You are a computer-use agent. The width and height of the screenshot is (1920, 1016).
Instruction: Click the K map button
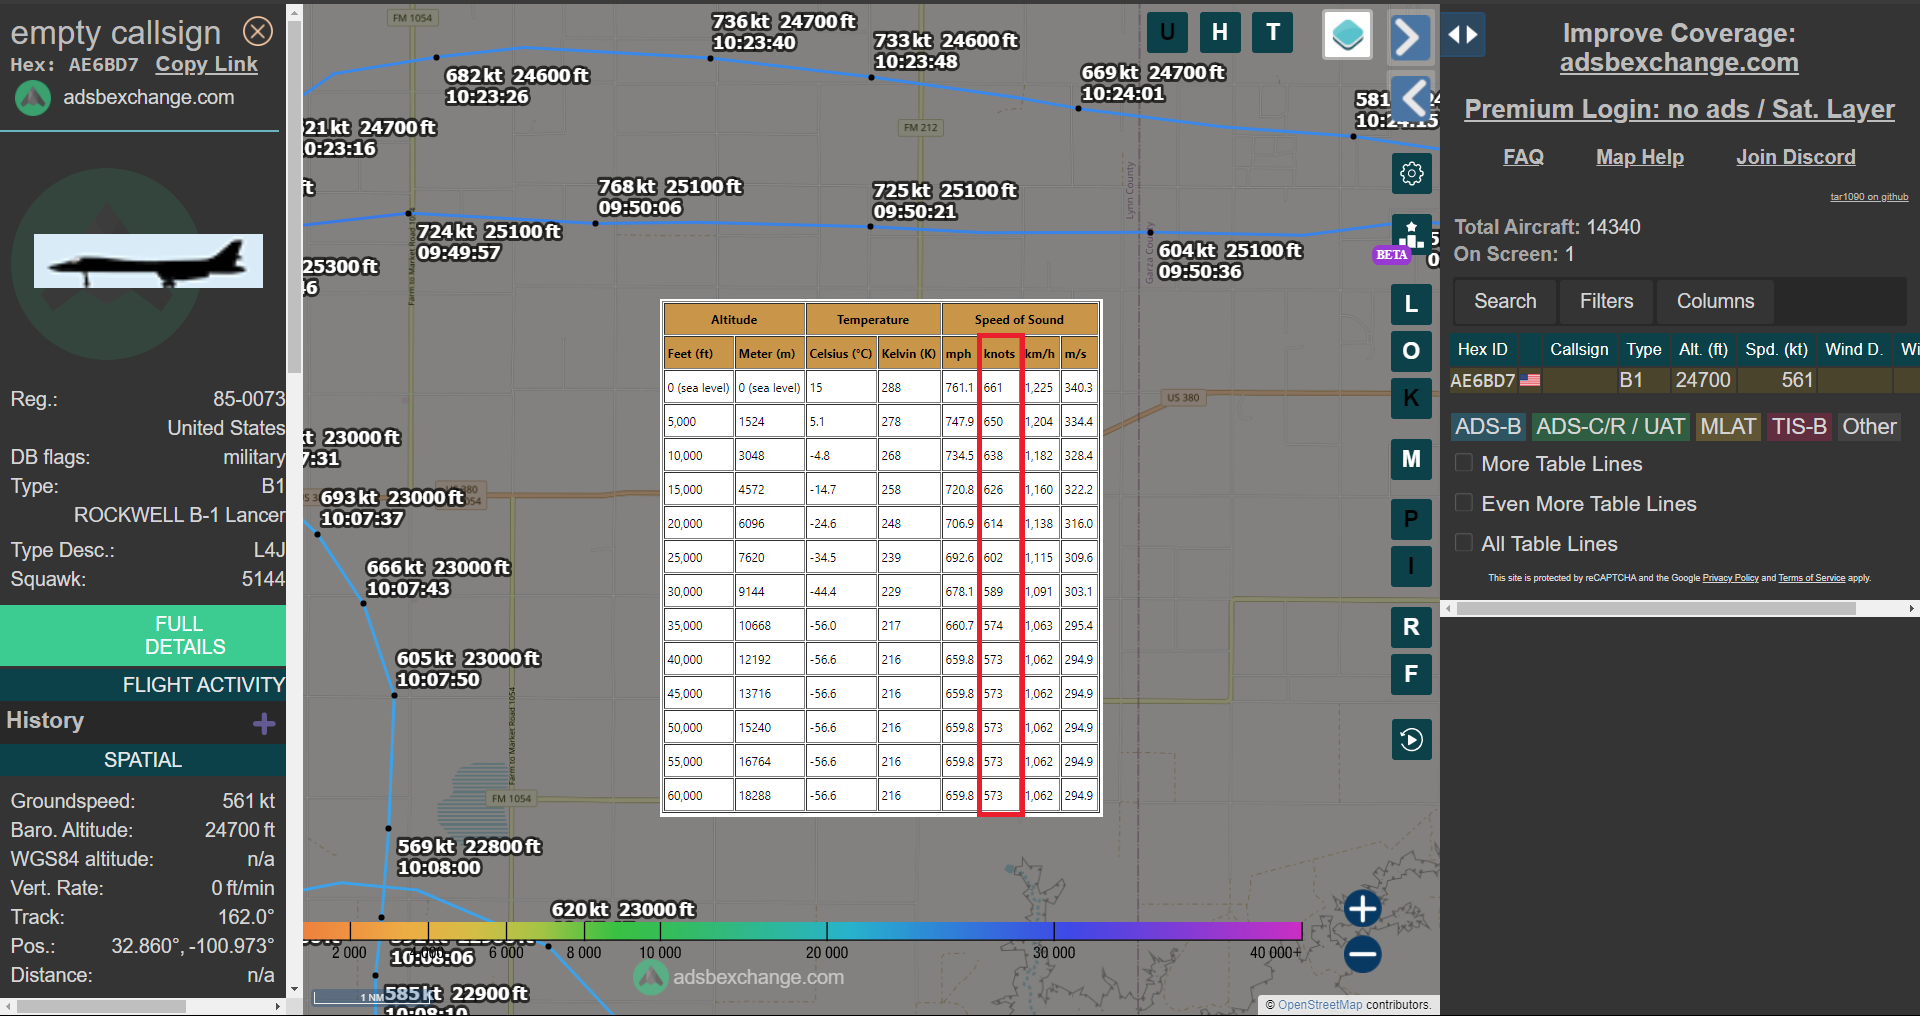[x=1411, y=398]
